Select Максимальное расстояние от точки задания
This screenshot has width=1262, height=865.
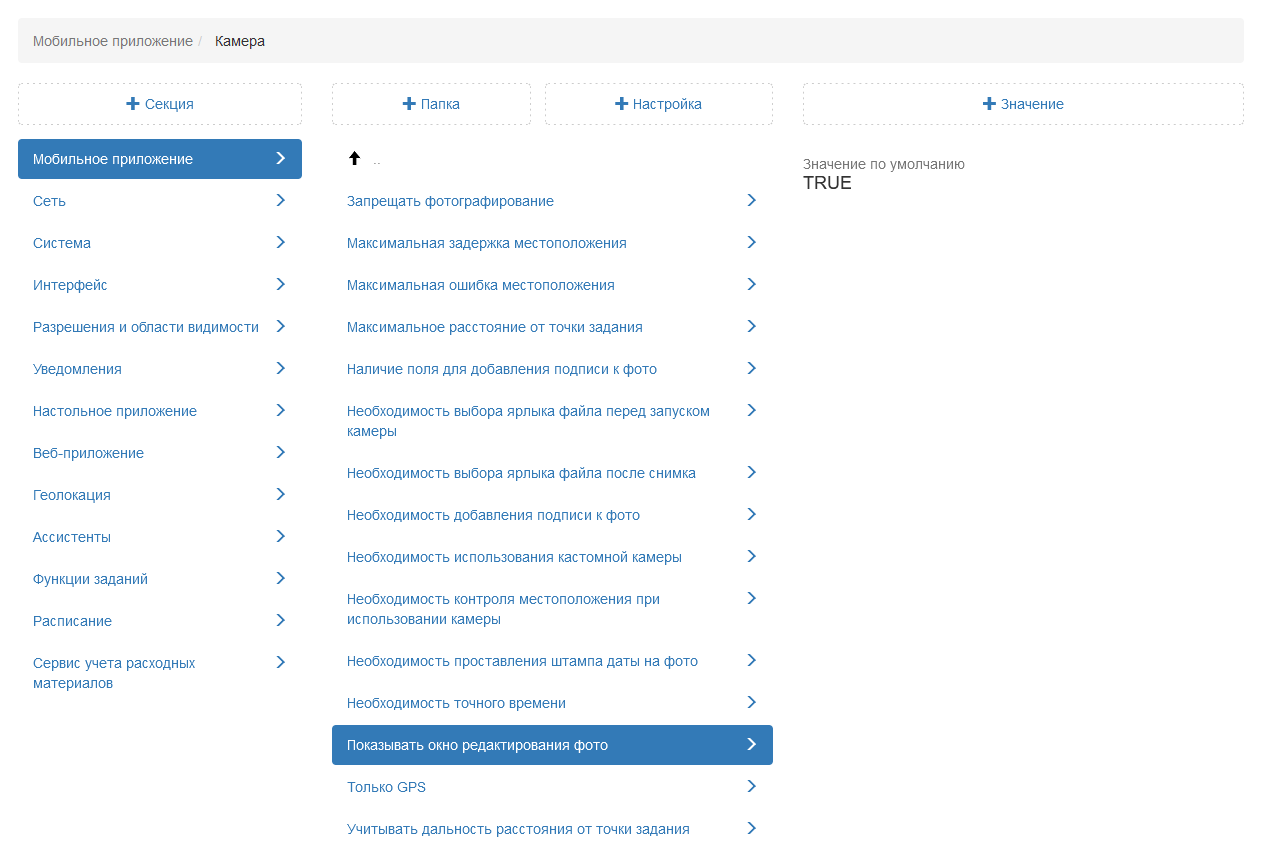coord(552,327)
